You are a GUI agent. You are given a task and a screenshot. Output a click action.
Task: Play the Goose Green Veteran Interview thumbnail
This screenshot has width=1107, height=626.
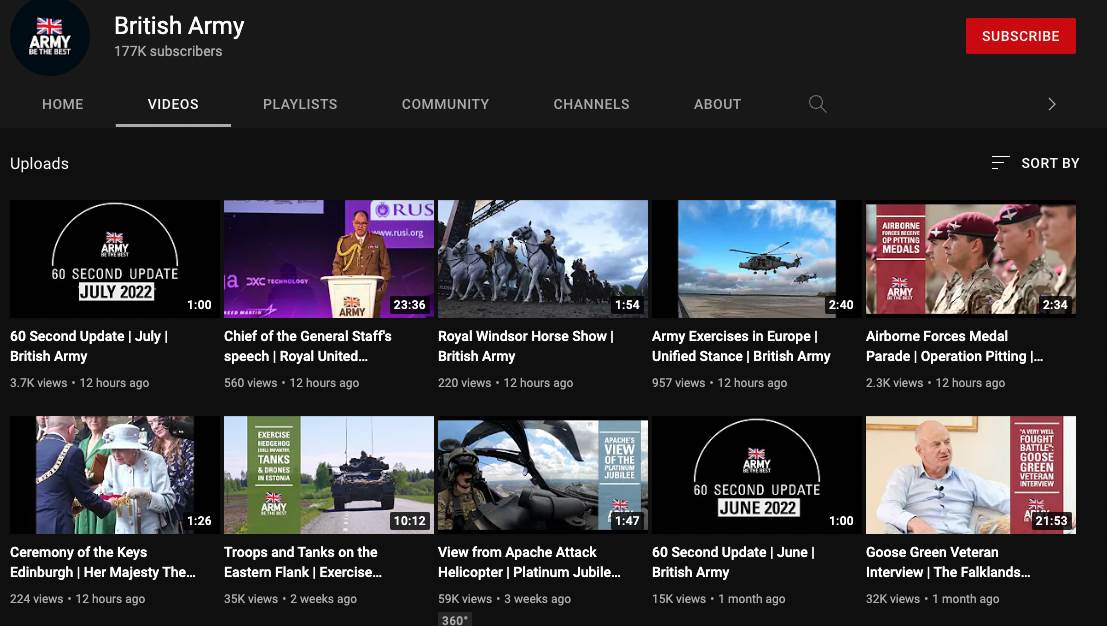click(x=970, y=475)
